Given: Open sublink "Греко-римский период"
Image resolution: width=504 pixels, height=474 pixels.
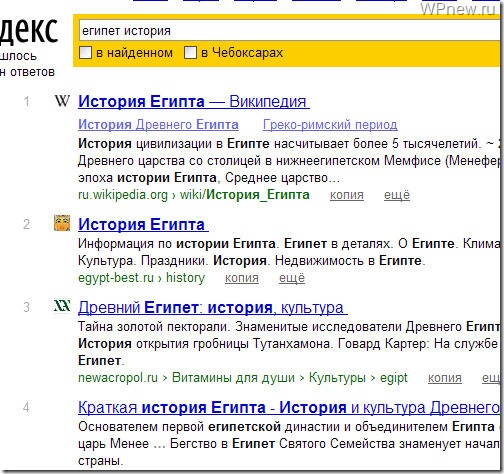Looking at the screenshot, I should tap(330, 125).
